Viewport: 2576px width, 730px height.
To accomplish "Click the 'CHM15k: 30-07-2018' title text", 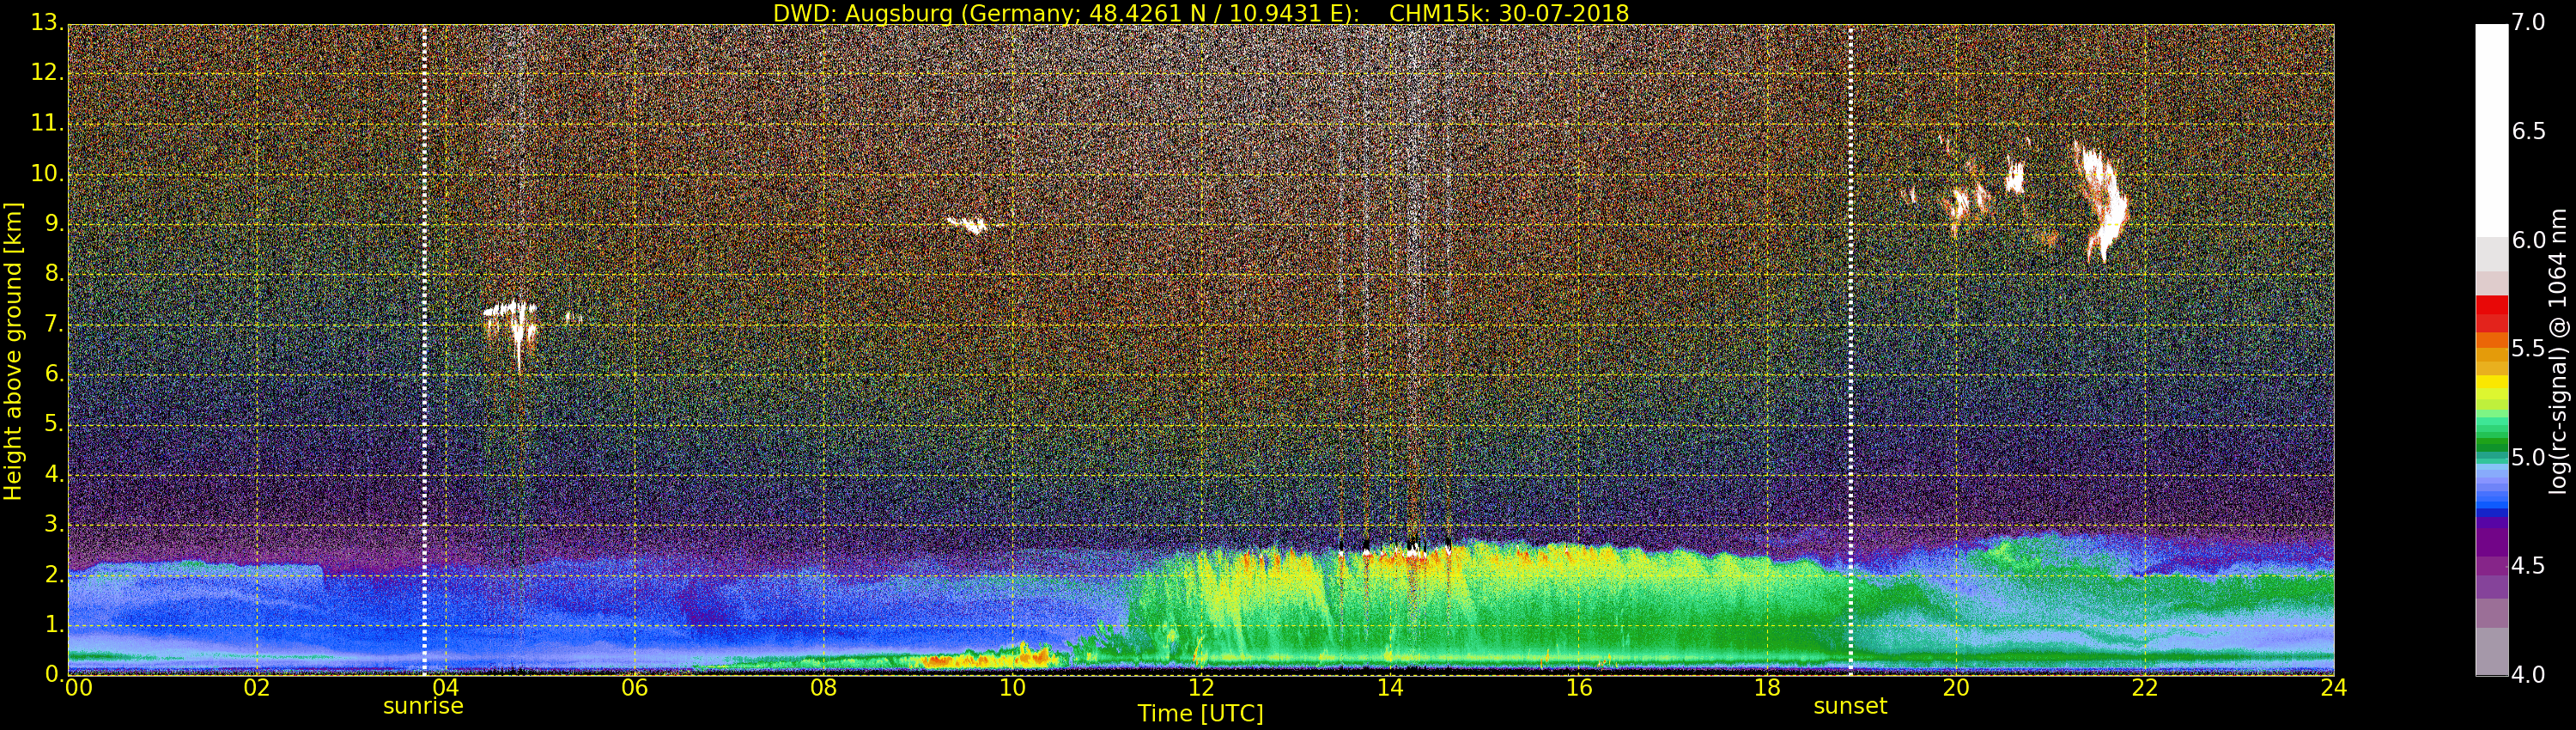I will pyautogui.click(x=1509, y=13).
